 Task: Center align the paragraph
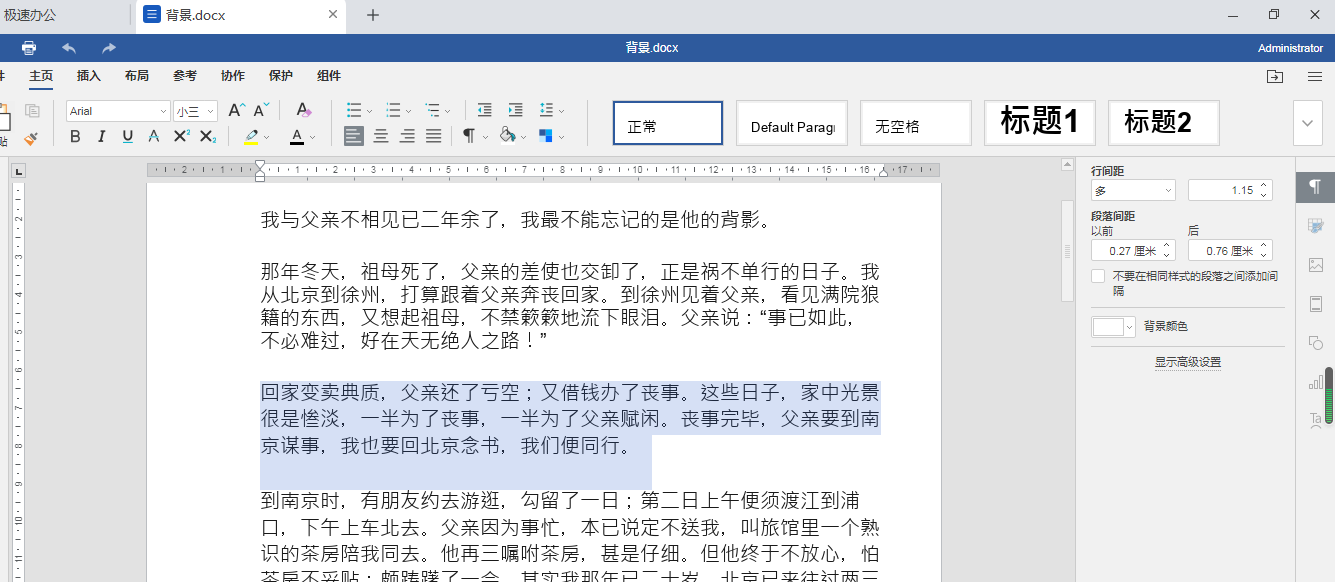[x=381, y=136]
